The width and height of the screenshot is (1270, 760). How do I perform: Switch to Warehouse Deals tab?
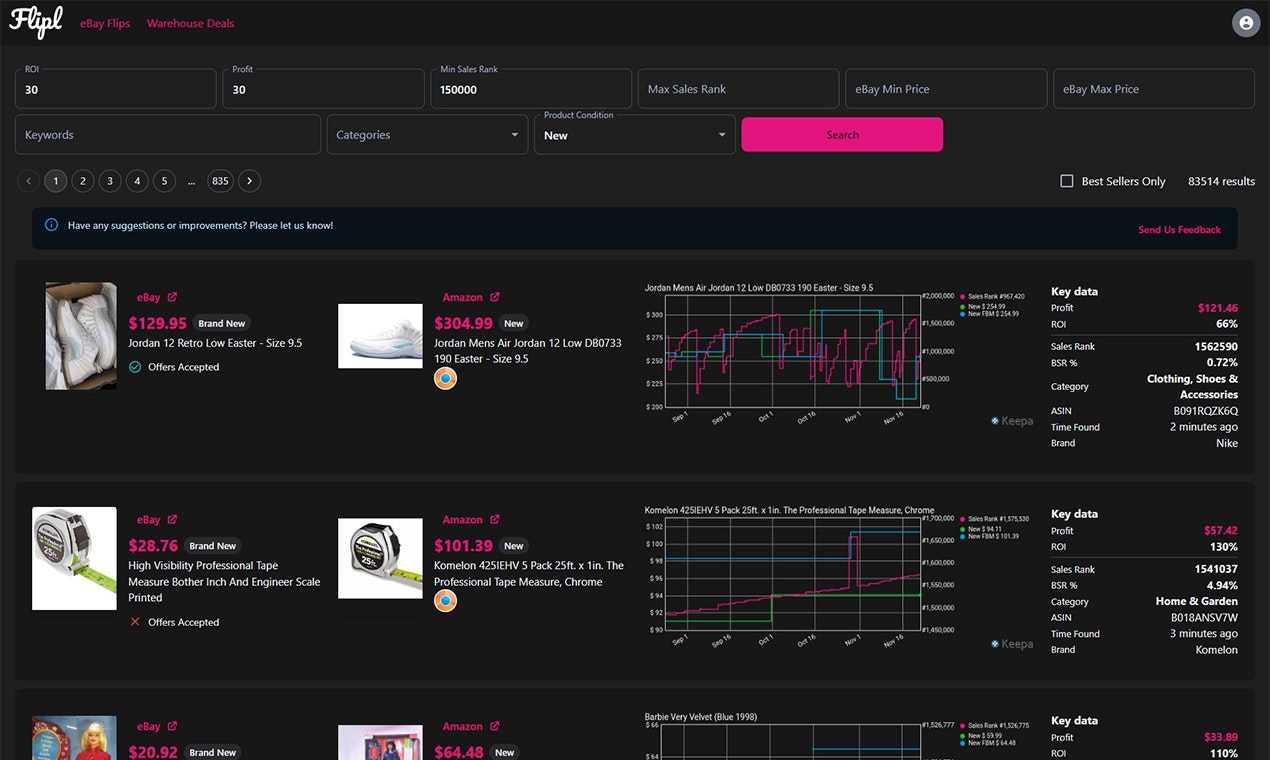point(190,23)
